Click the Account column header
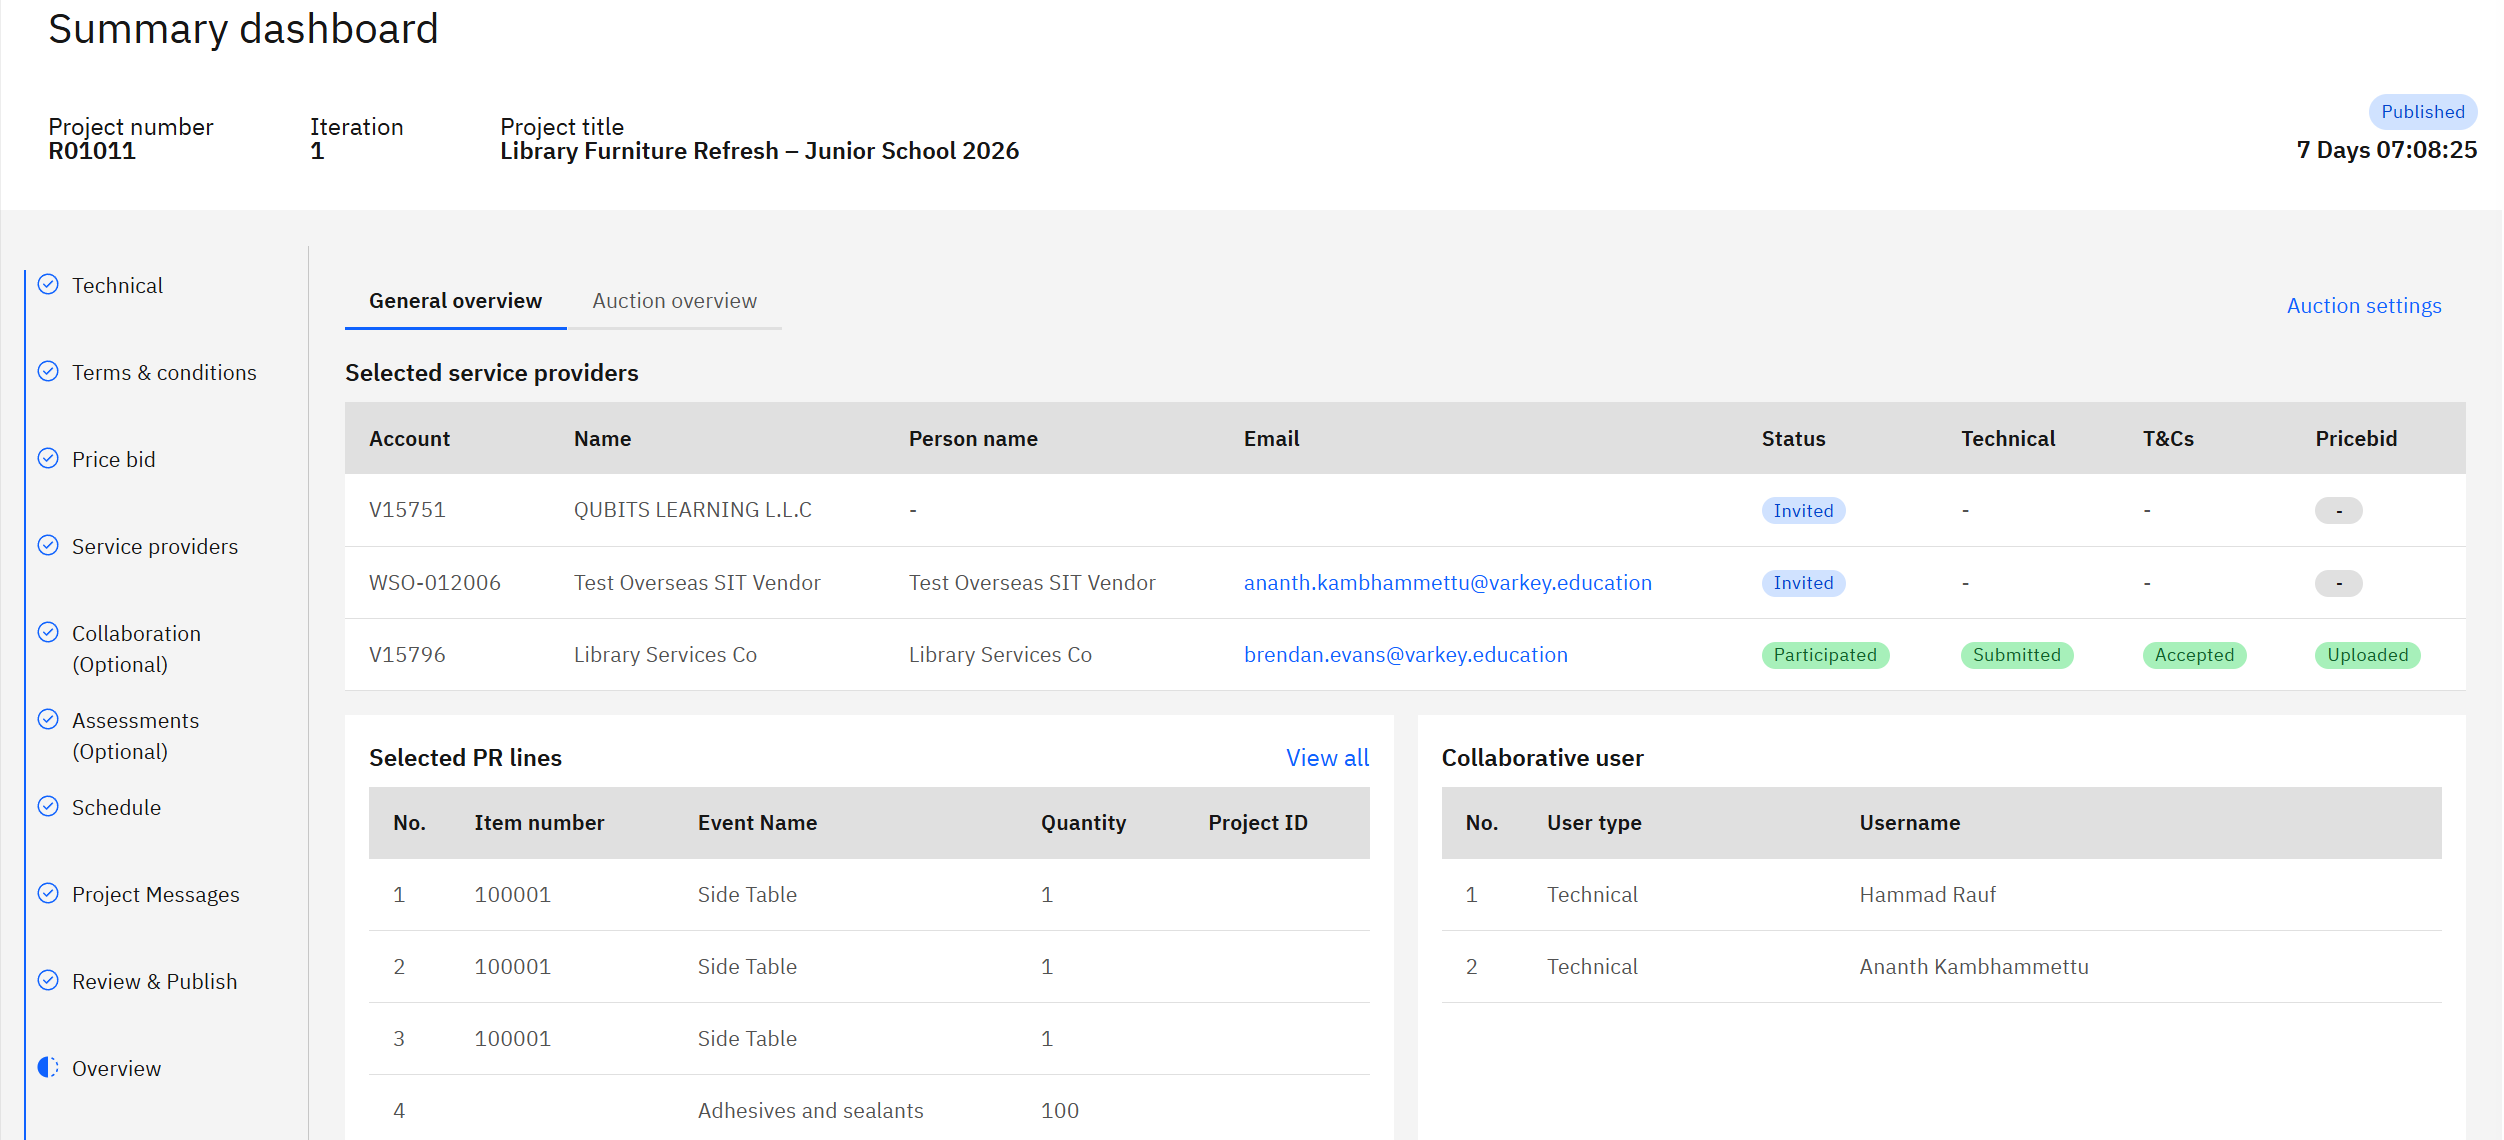Image resolution: width=2504 pixels, height=1140 pixels. pos(409,439)
